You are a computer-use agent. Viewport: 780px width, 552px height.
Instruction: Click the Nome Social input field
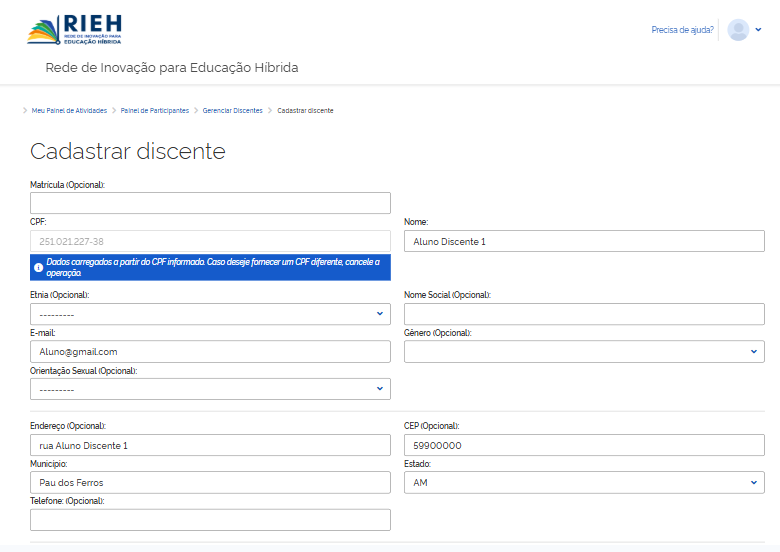coord(584,314)
